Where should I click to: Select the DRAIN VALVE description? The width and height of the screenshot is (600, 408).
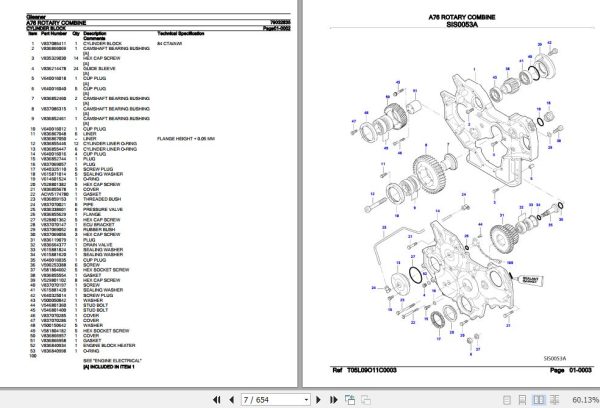[x=98, y=245]
